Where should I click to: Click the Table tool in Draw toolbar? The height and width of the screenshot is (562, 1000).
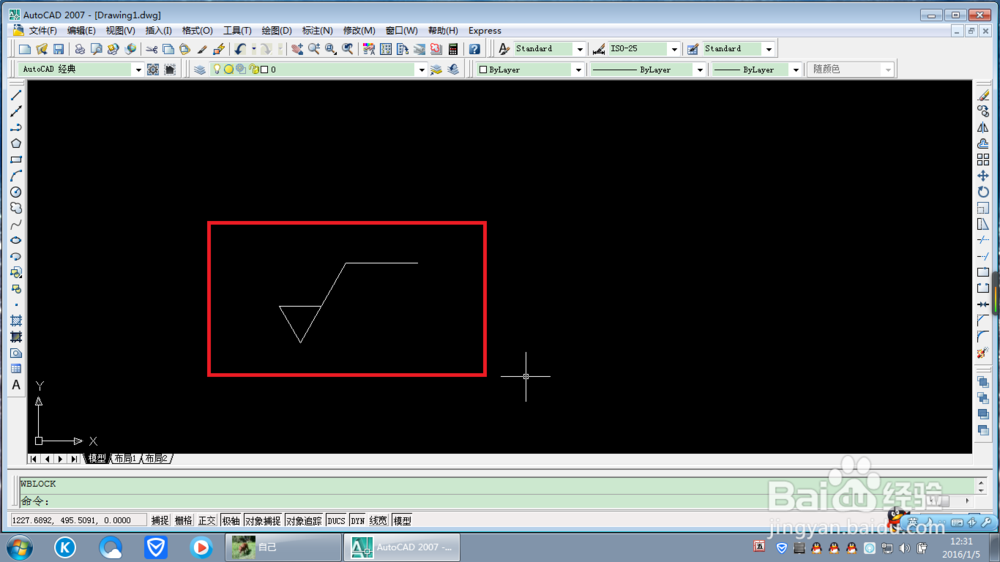coord(16,369)
